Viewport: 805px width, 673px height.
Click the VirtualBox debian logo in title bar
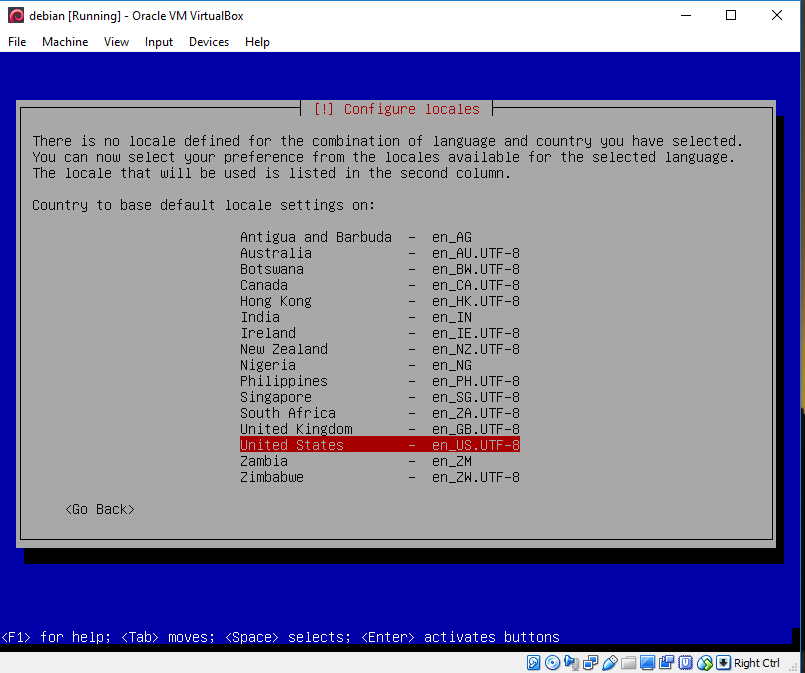click(16, 15)
